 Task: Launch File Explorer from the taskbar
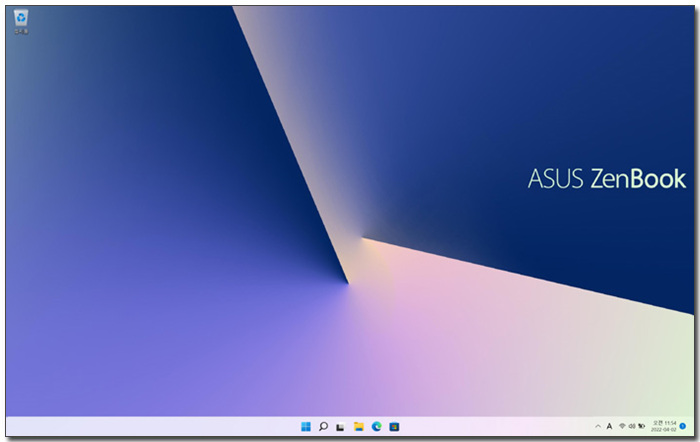pyautogui.click(x=358, y=427)
